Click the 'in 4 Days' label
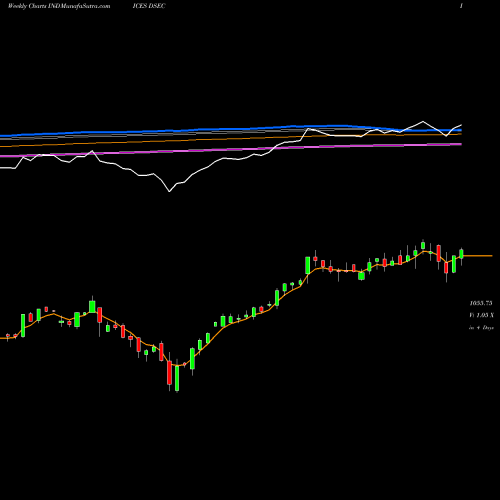The height and width of the screenshot is (500, 500). 481,328
